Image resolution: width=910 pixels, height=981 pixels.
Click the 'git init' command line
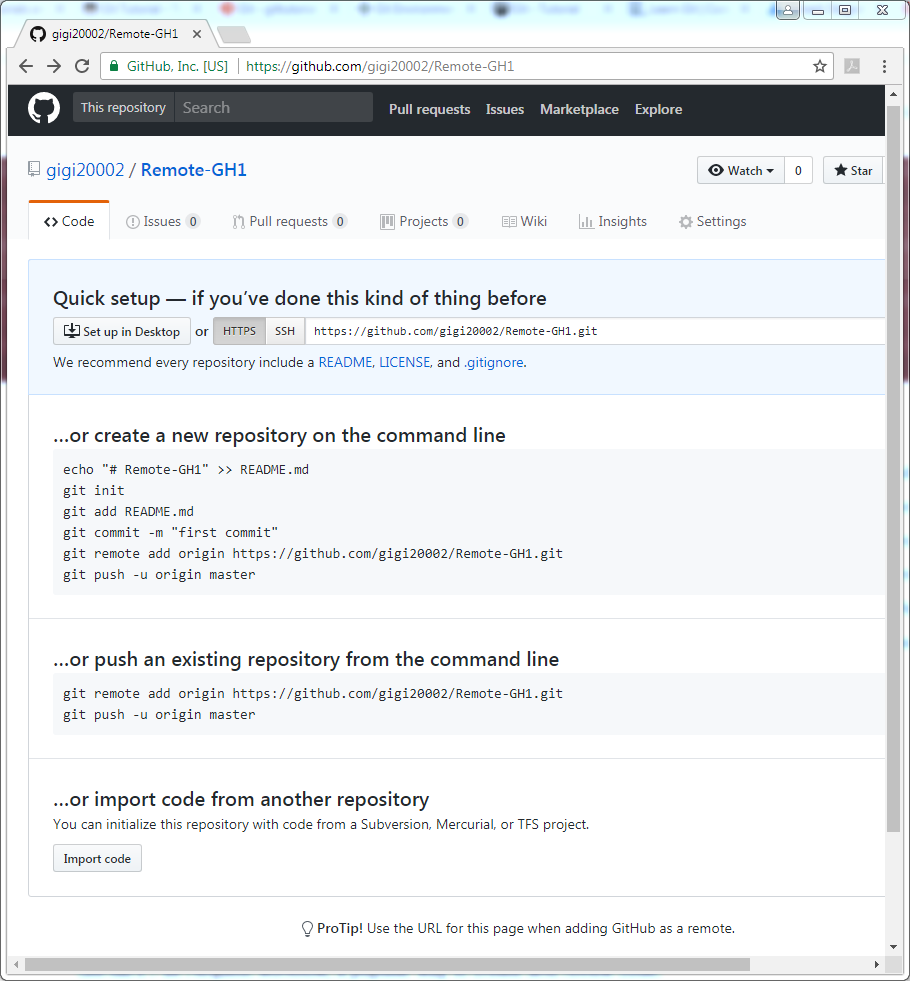[94, 490]
